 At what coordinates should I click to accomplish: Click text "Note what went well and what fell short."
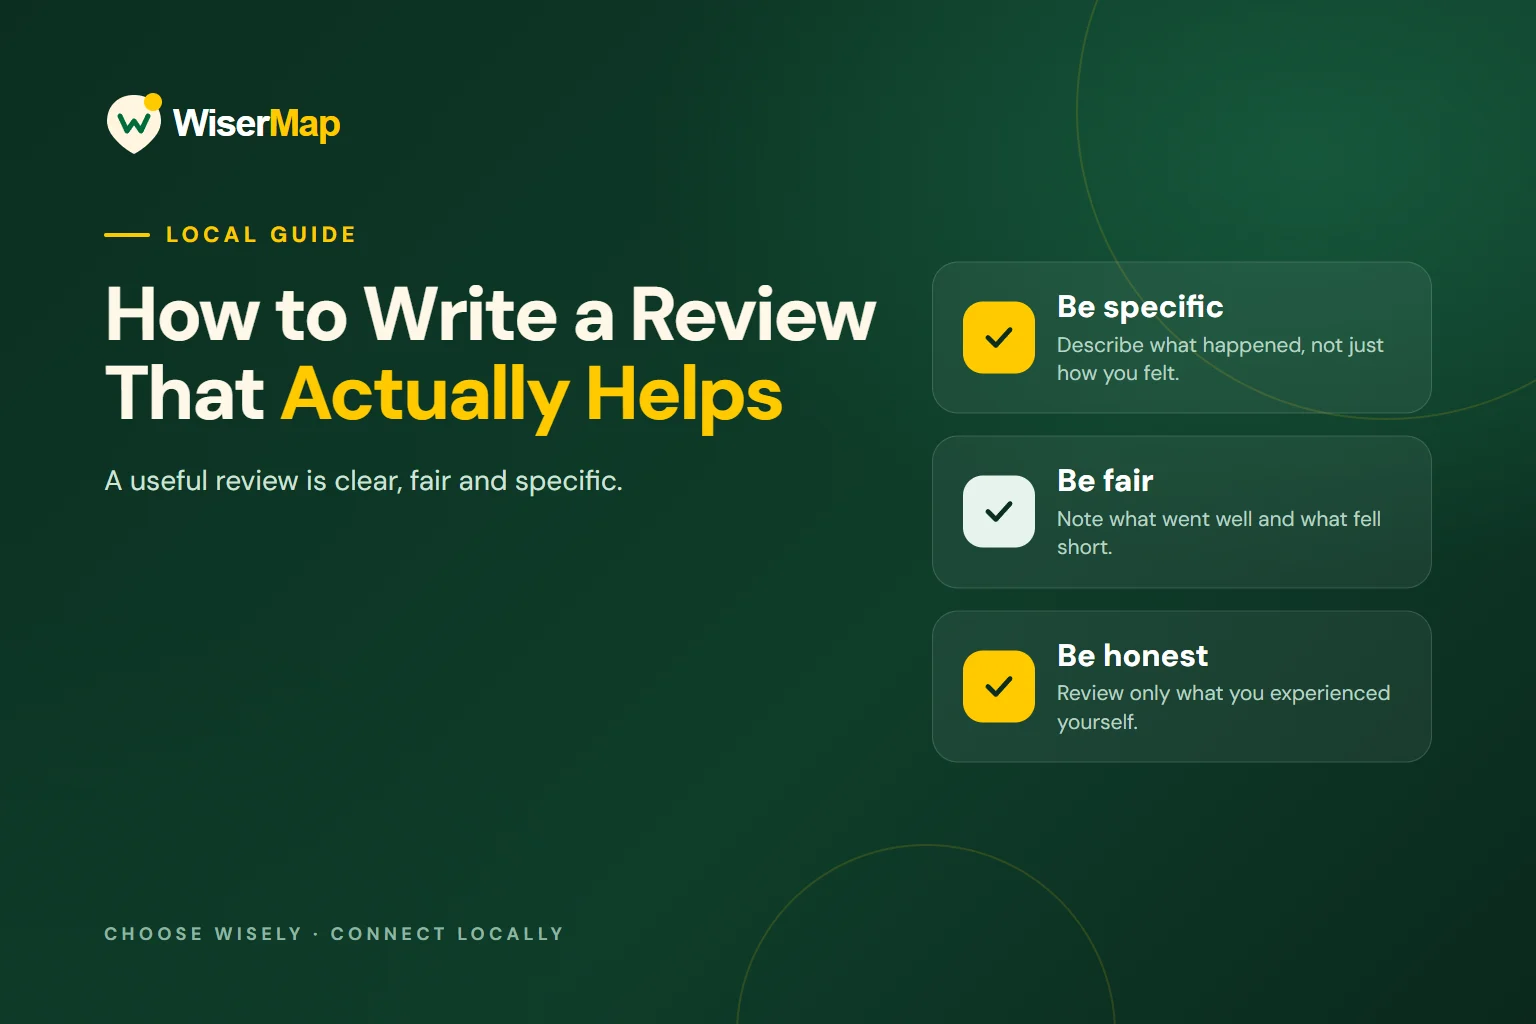(x=1219, y=533)
